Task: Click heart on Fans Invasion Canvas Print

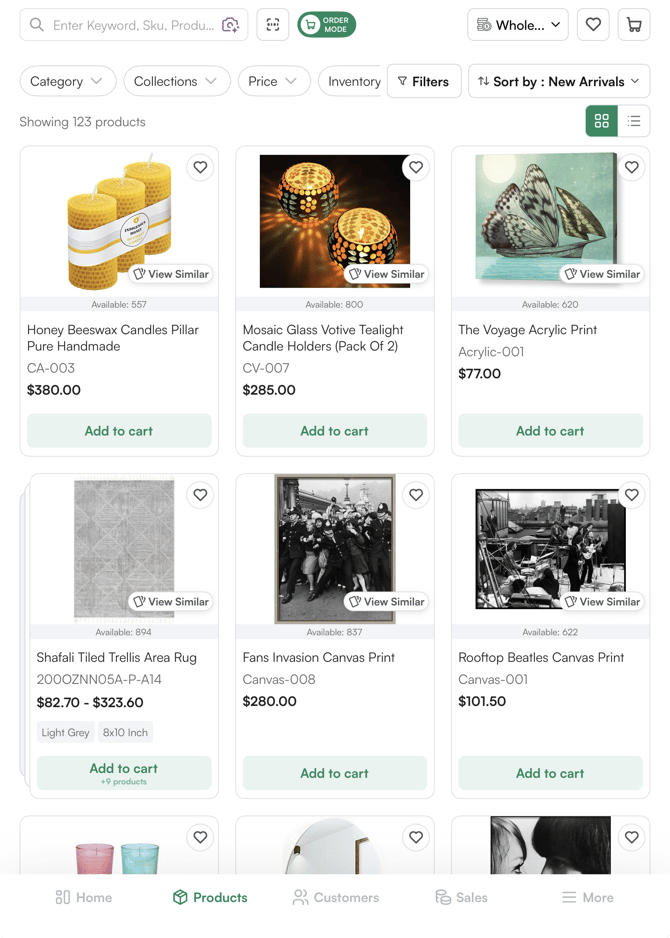Action: (416, 495)
